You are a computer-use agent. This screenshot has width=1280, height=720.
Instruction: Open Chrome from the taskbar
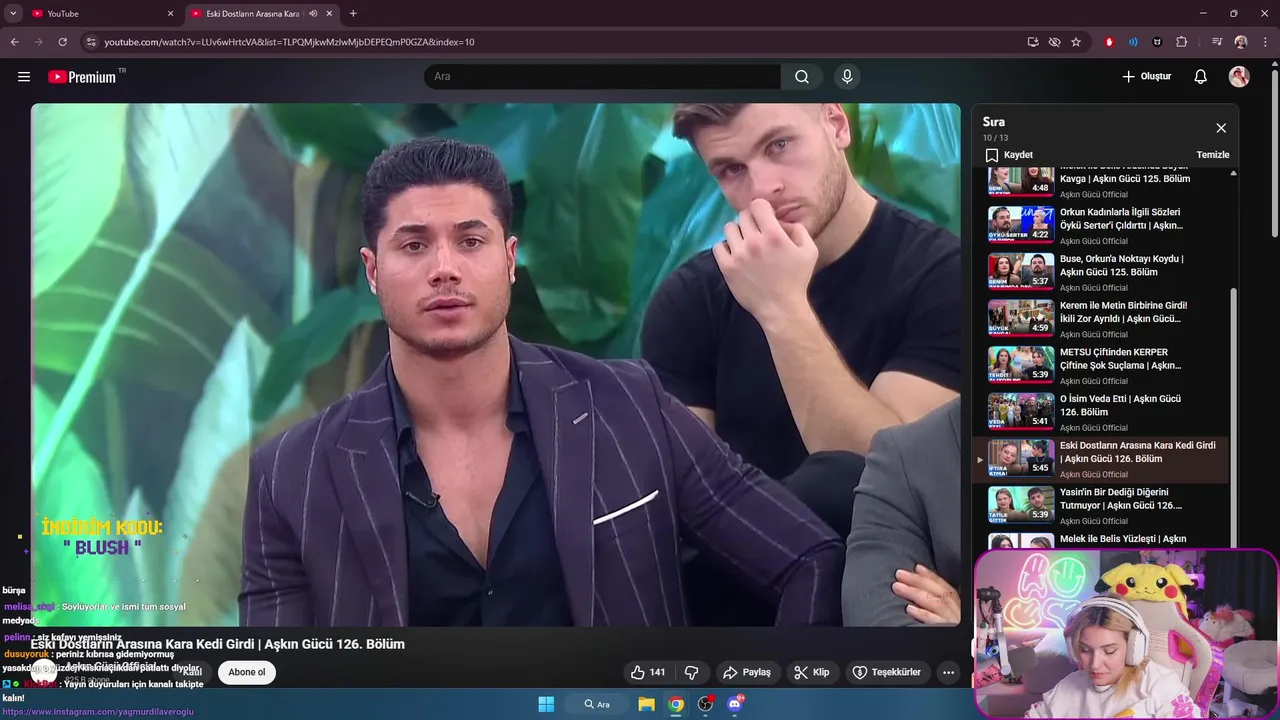[x=676, y=704]
